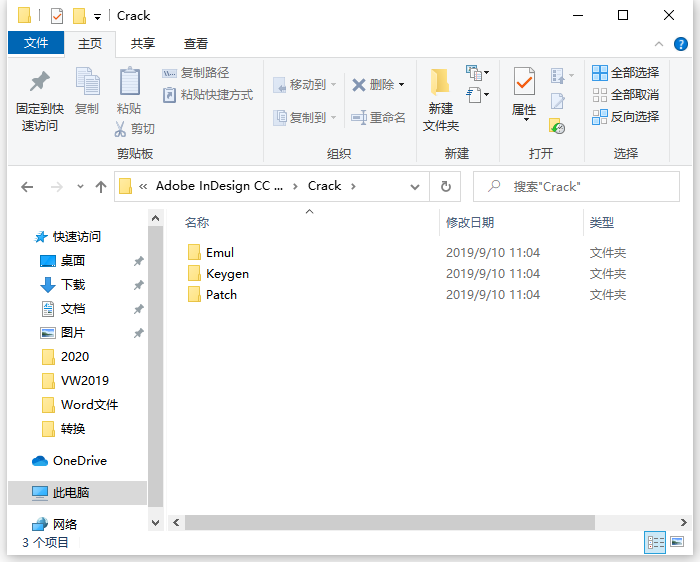Click the Copy icon in clipboard group
The height and width of the screenshot is (562, 700).
[x=87, y=81]
